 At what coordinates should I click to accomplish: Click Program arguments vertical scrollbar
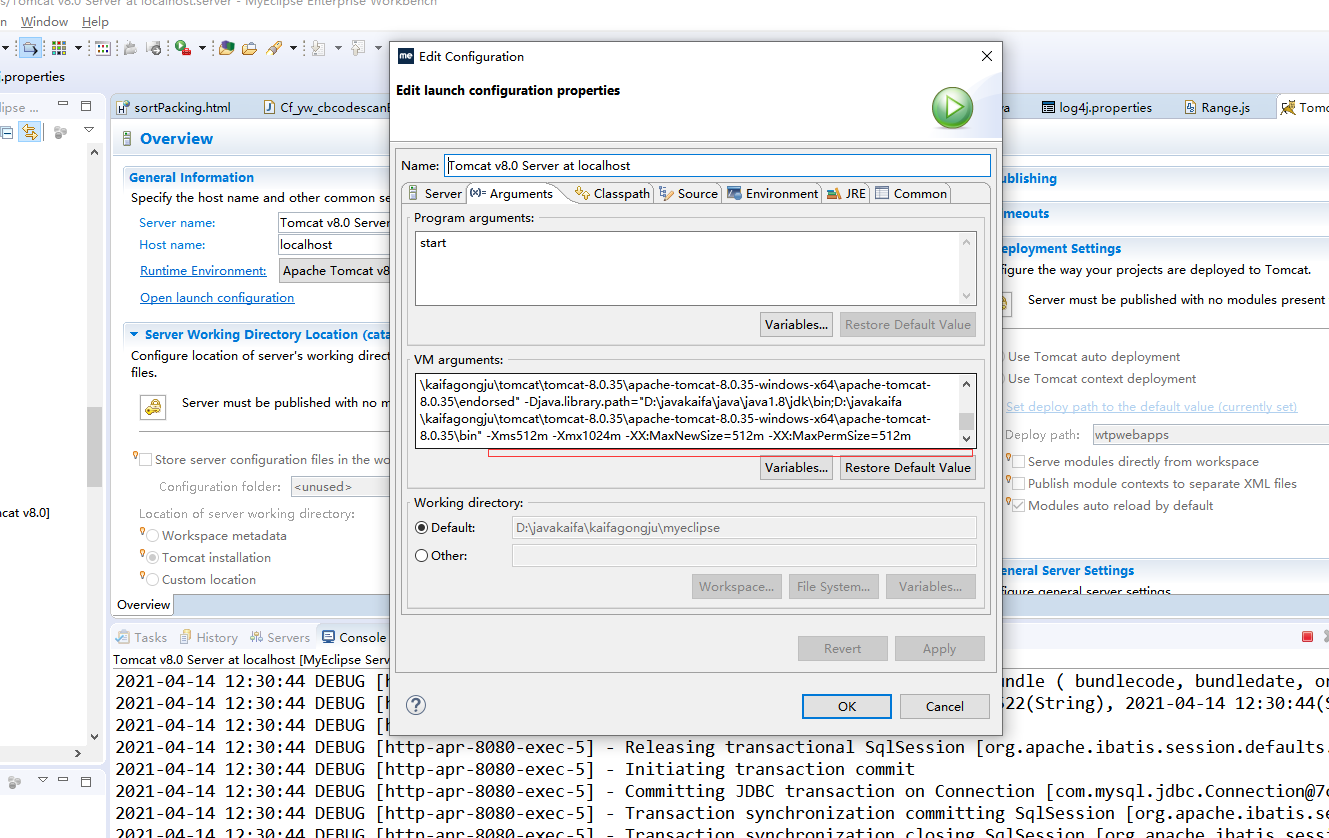pos(966,268)
